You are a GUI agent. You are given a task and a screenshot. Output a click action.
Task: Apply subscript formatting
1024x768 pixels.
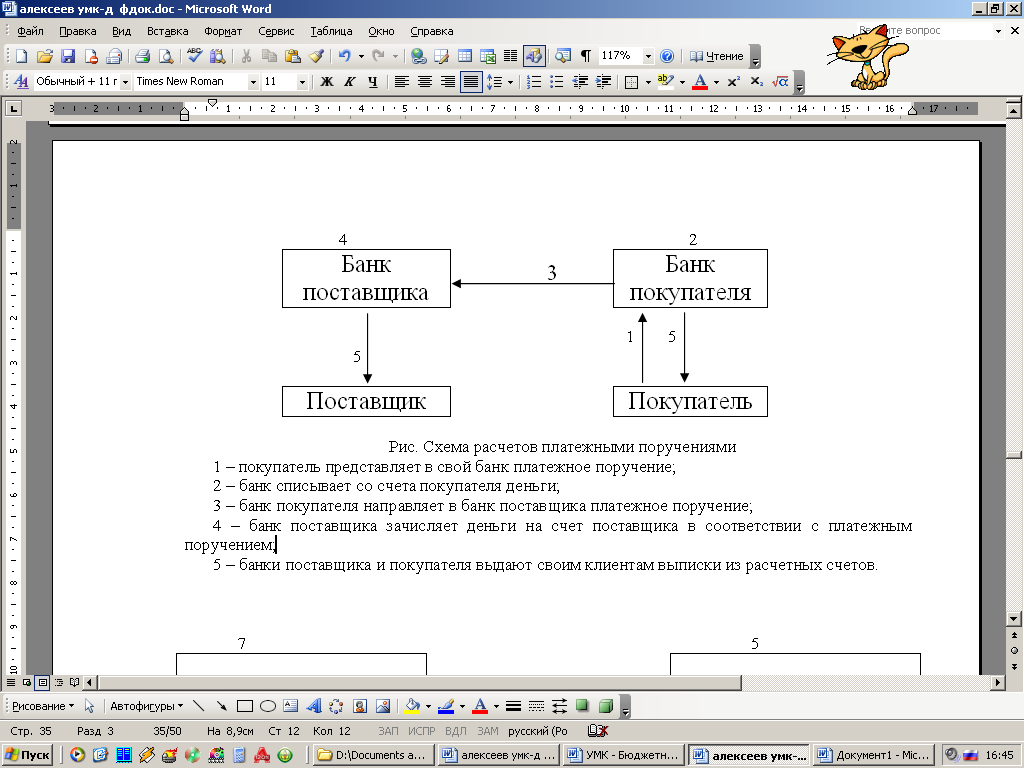tap(756, 82)
